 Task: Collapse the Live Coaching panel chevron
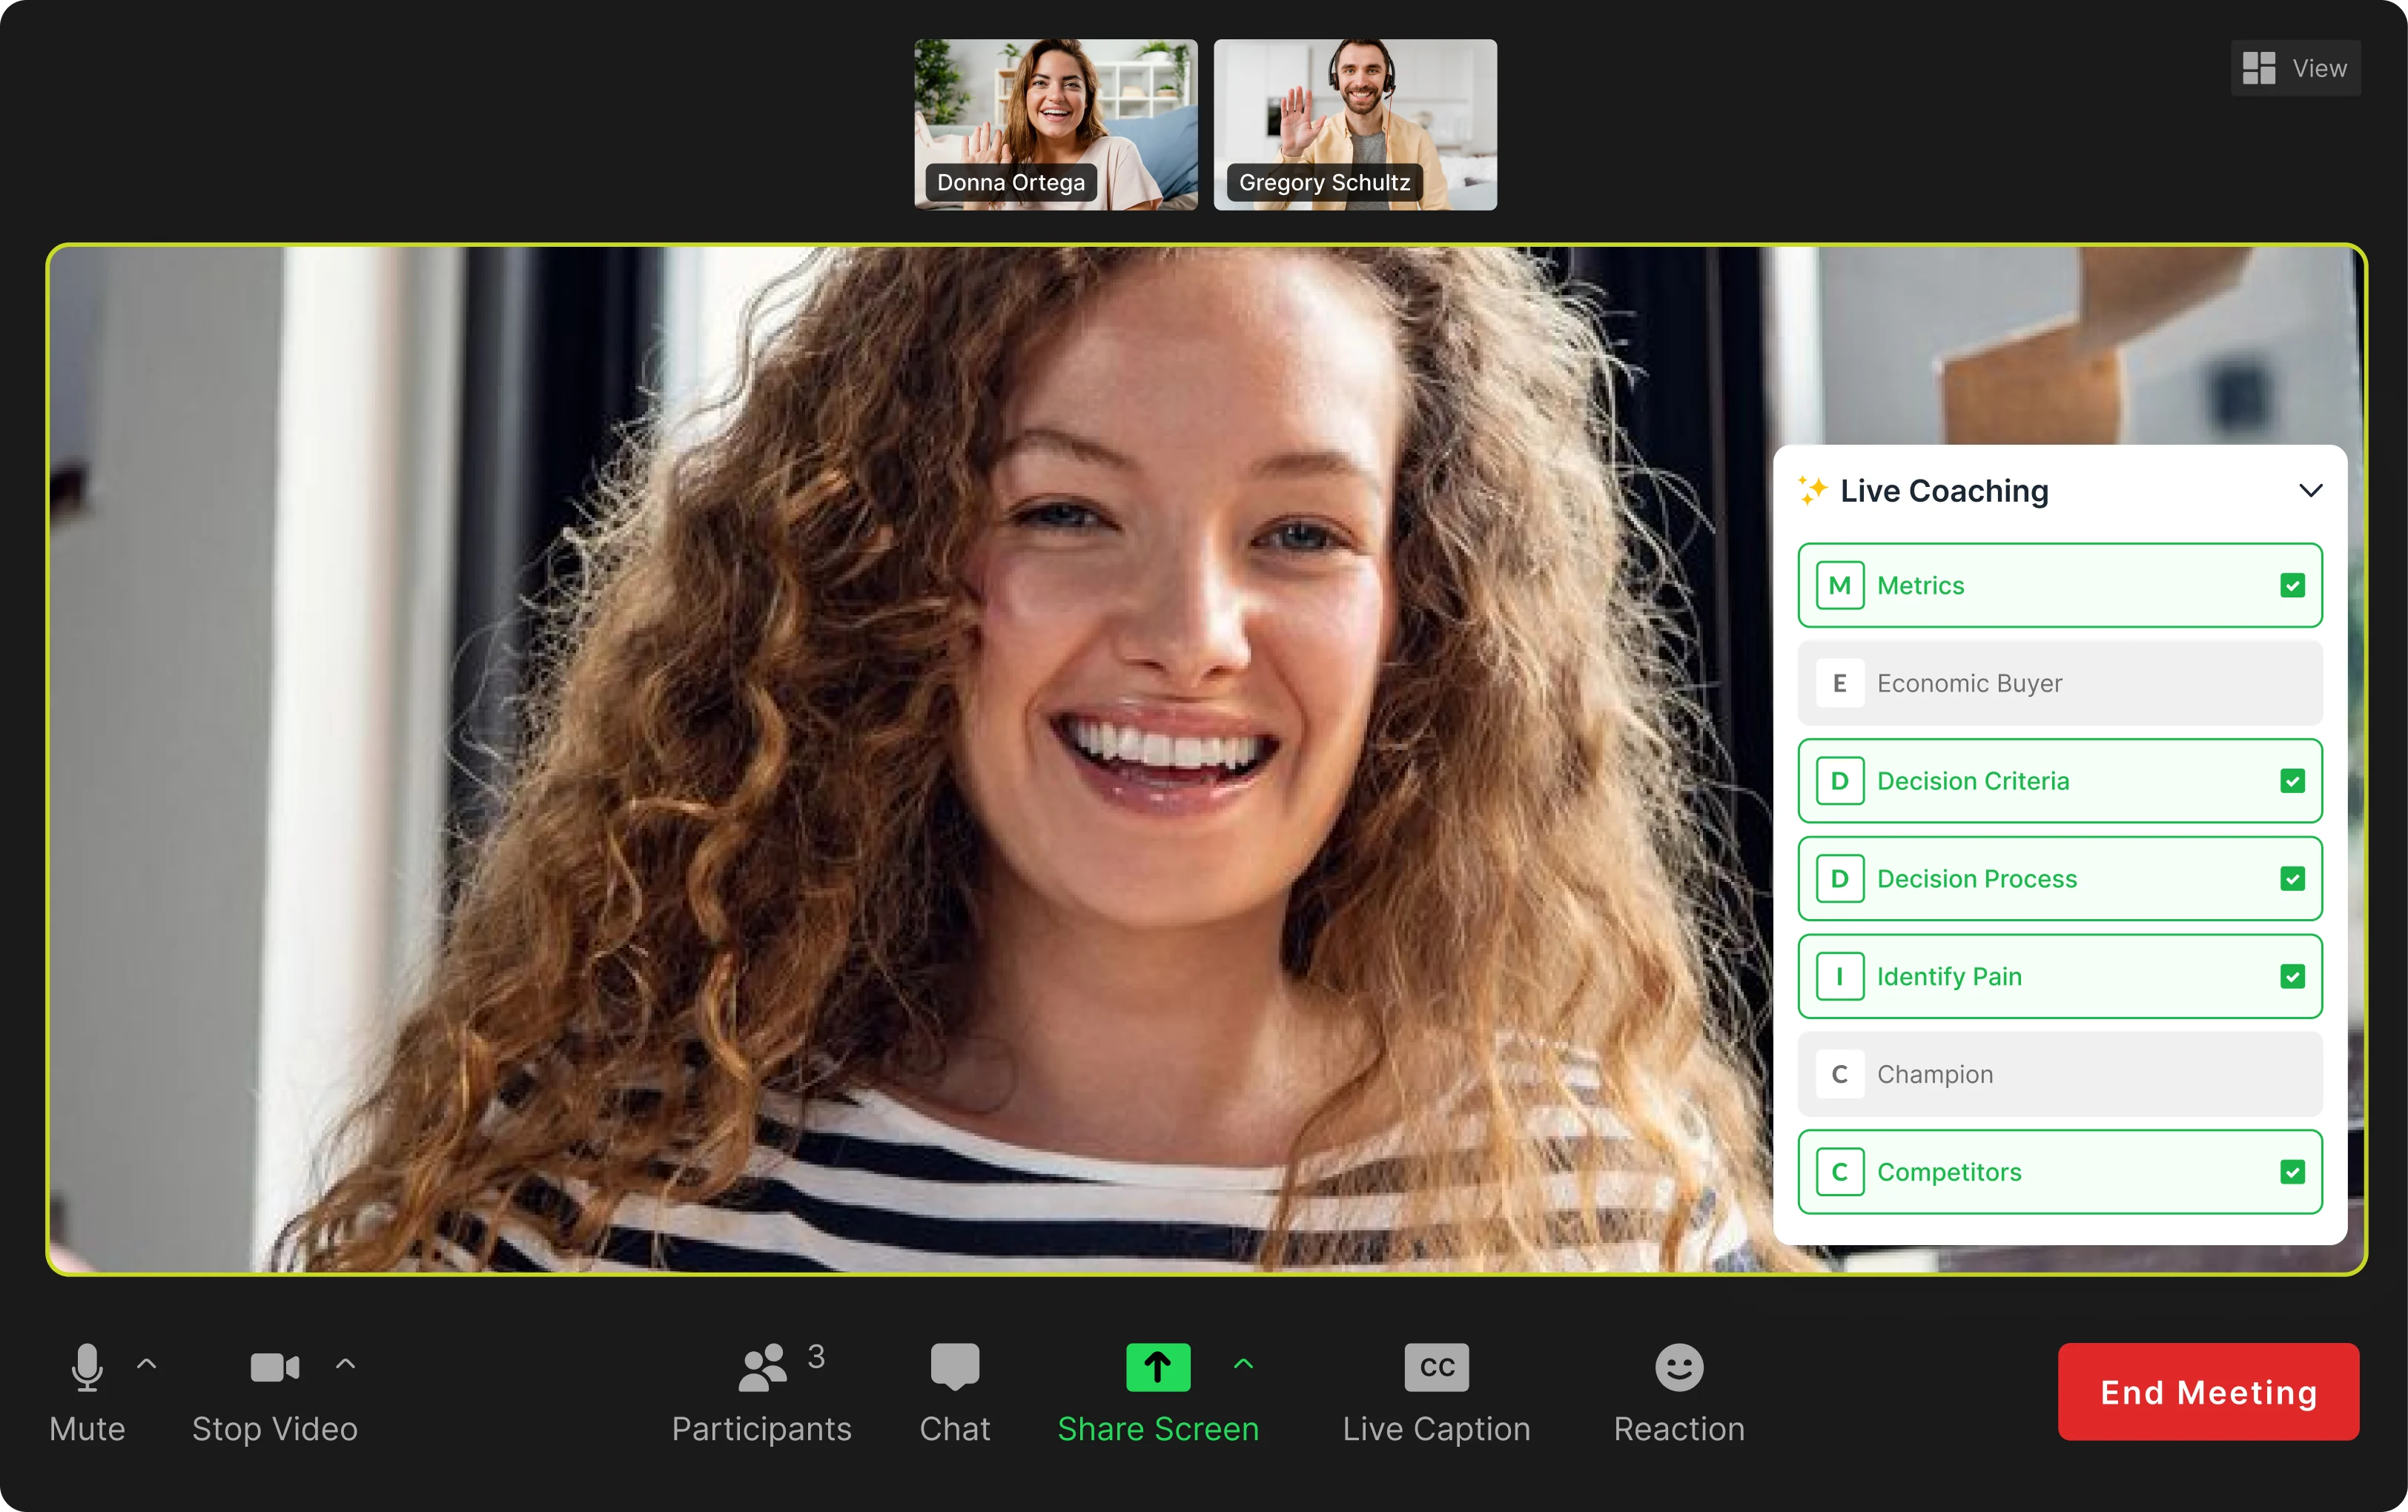(x=2310, y=490)
